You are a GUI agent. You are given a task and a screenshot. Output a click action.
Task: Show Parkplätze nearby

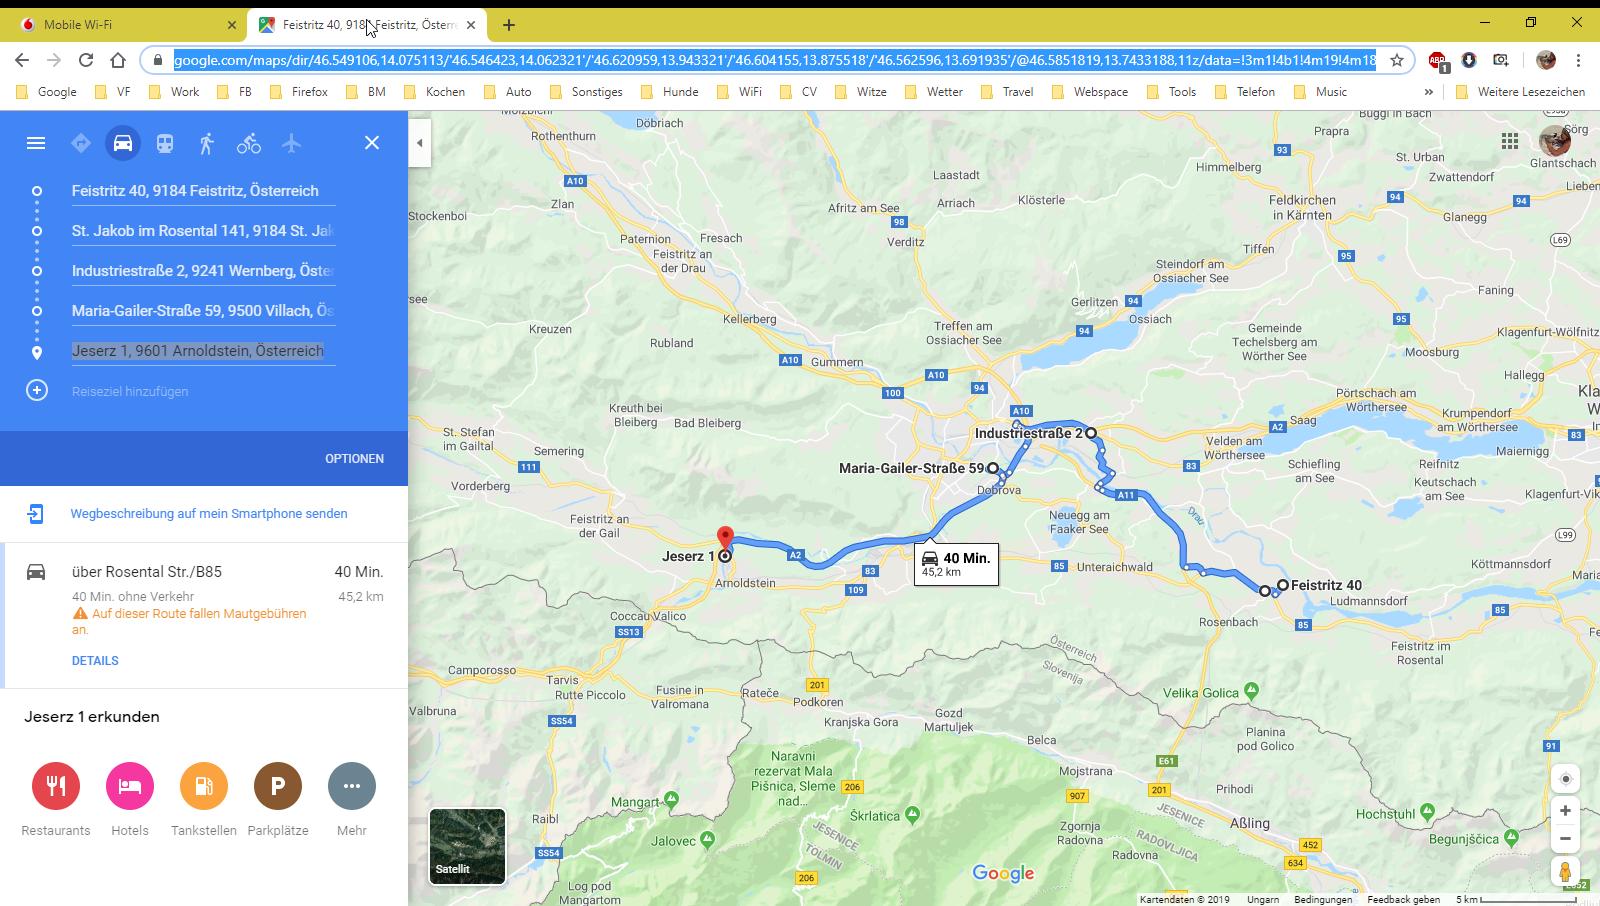pos(278,786)
